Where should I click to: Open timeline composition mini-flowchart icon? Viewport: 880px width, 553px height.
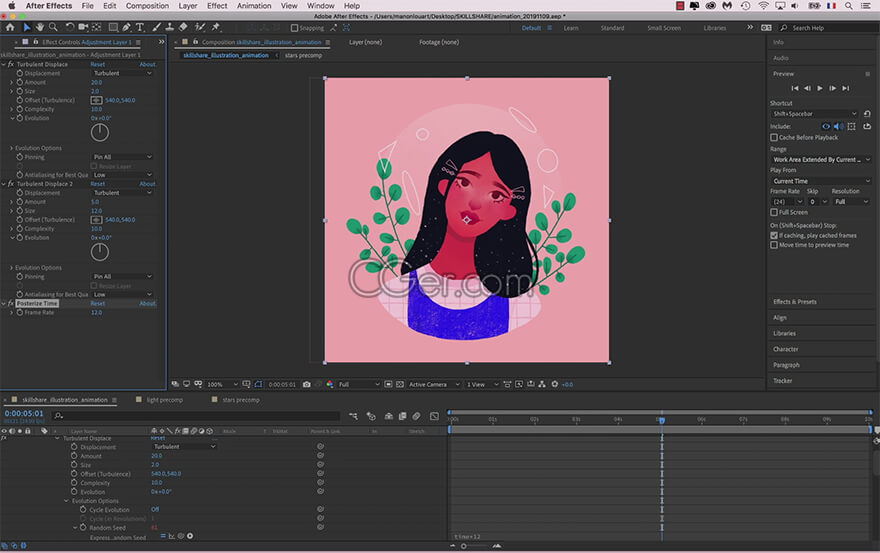(353, 416)
